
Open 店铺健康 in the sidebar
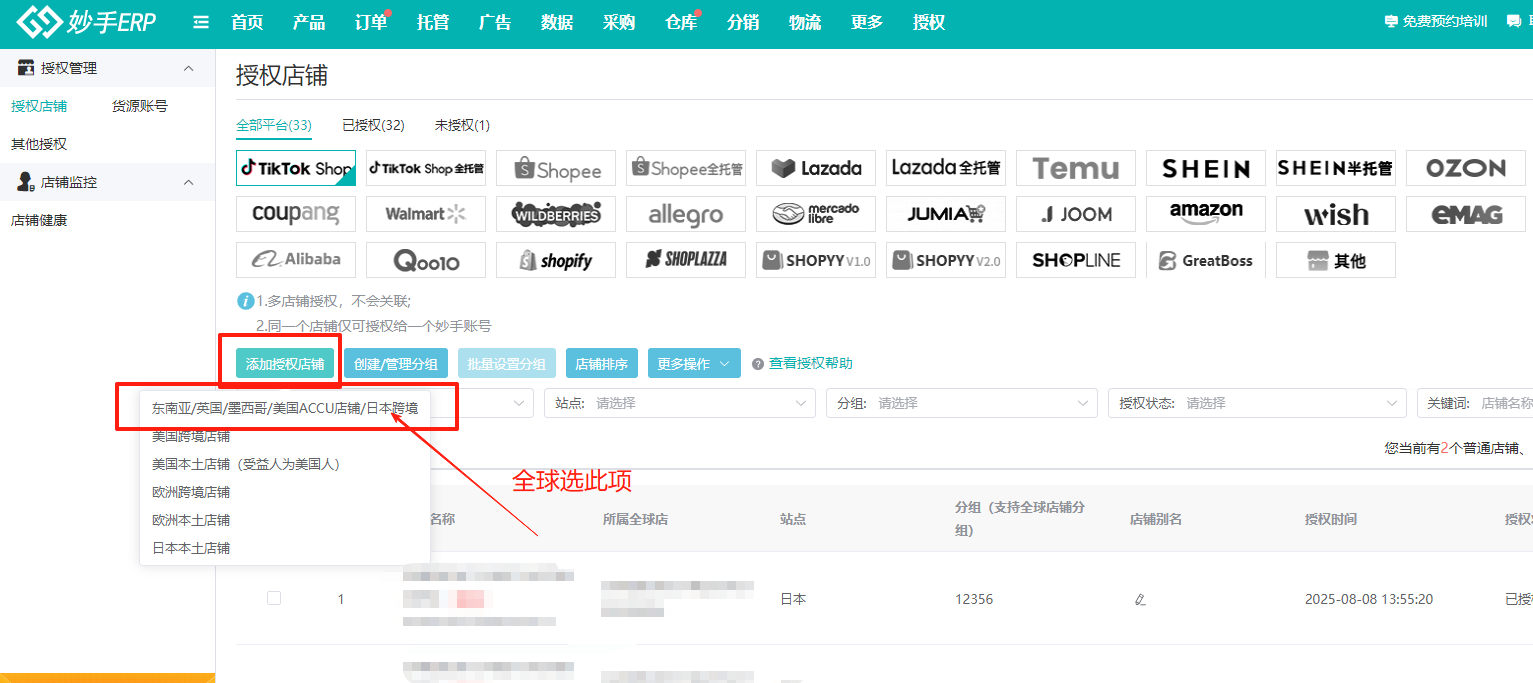click(39, 220)
